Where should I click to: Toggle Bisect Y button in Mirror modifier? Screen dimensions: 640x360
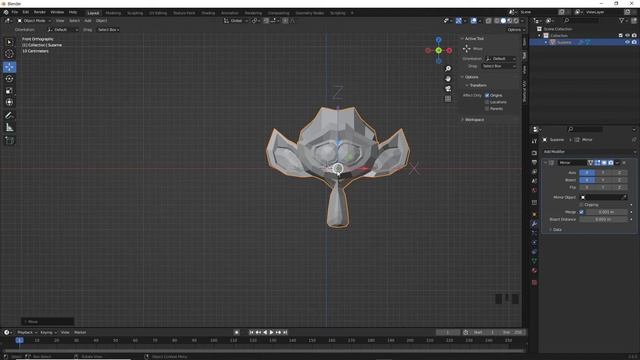pos(603,180)
